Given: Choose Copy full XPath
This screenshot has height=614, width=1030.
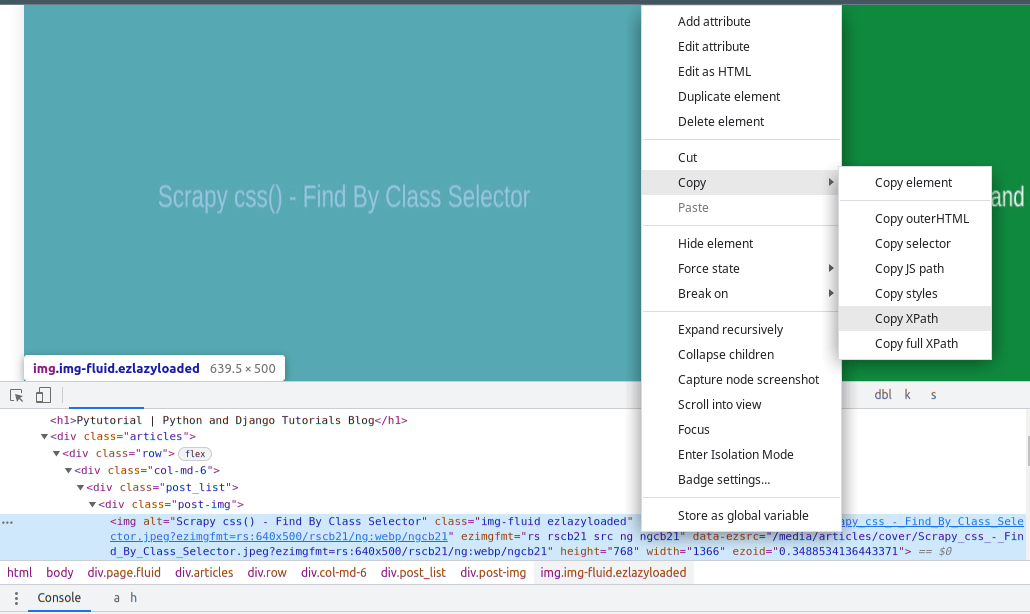Looking at the screenshot, I should pyautogui.click(x=918, y=343).
